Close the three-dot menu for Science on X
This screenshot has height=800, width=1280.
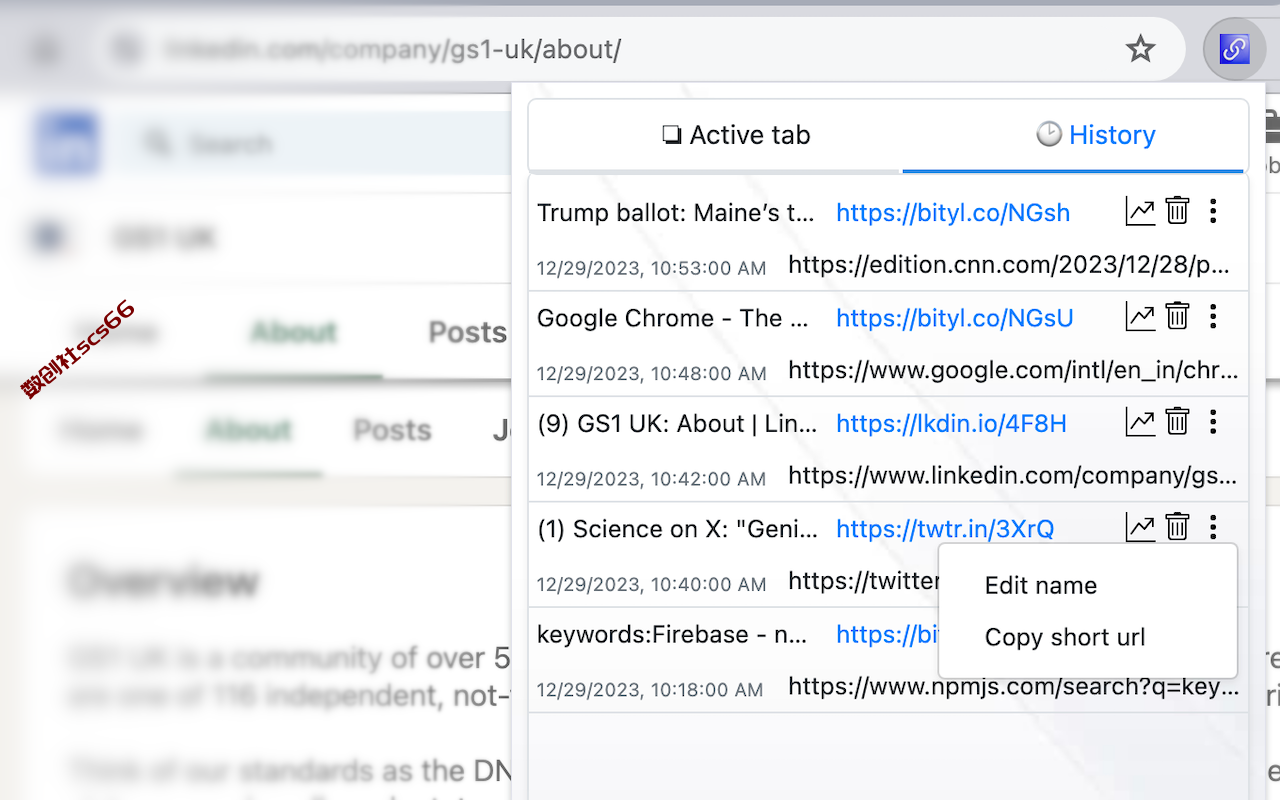pos(1213,527)
